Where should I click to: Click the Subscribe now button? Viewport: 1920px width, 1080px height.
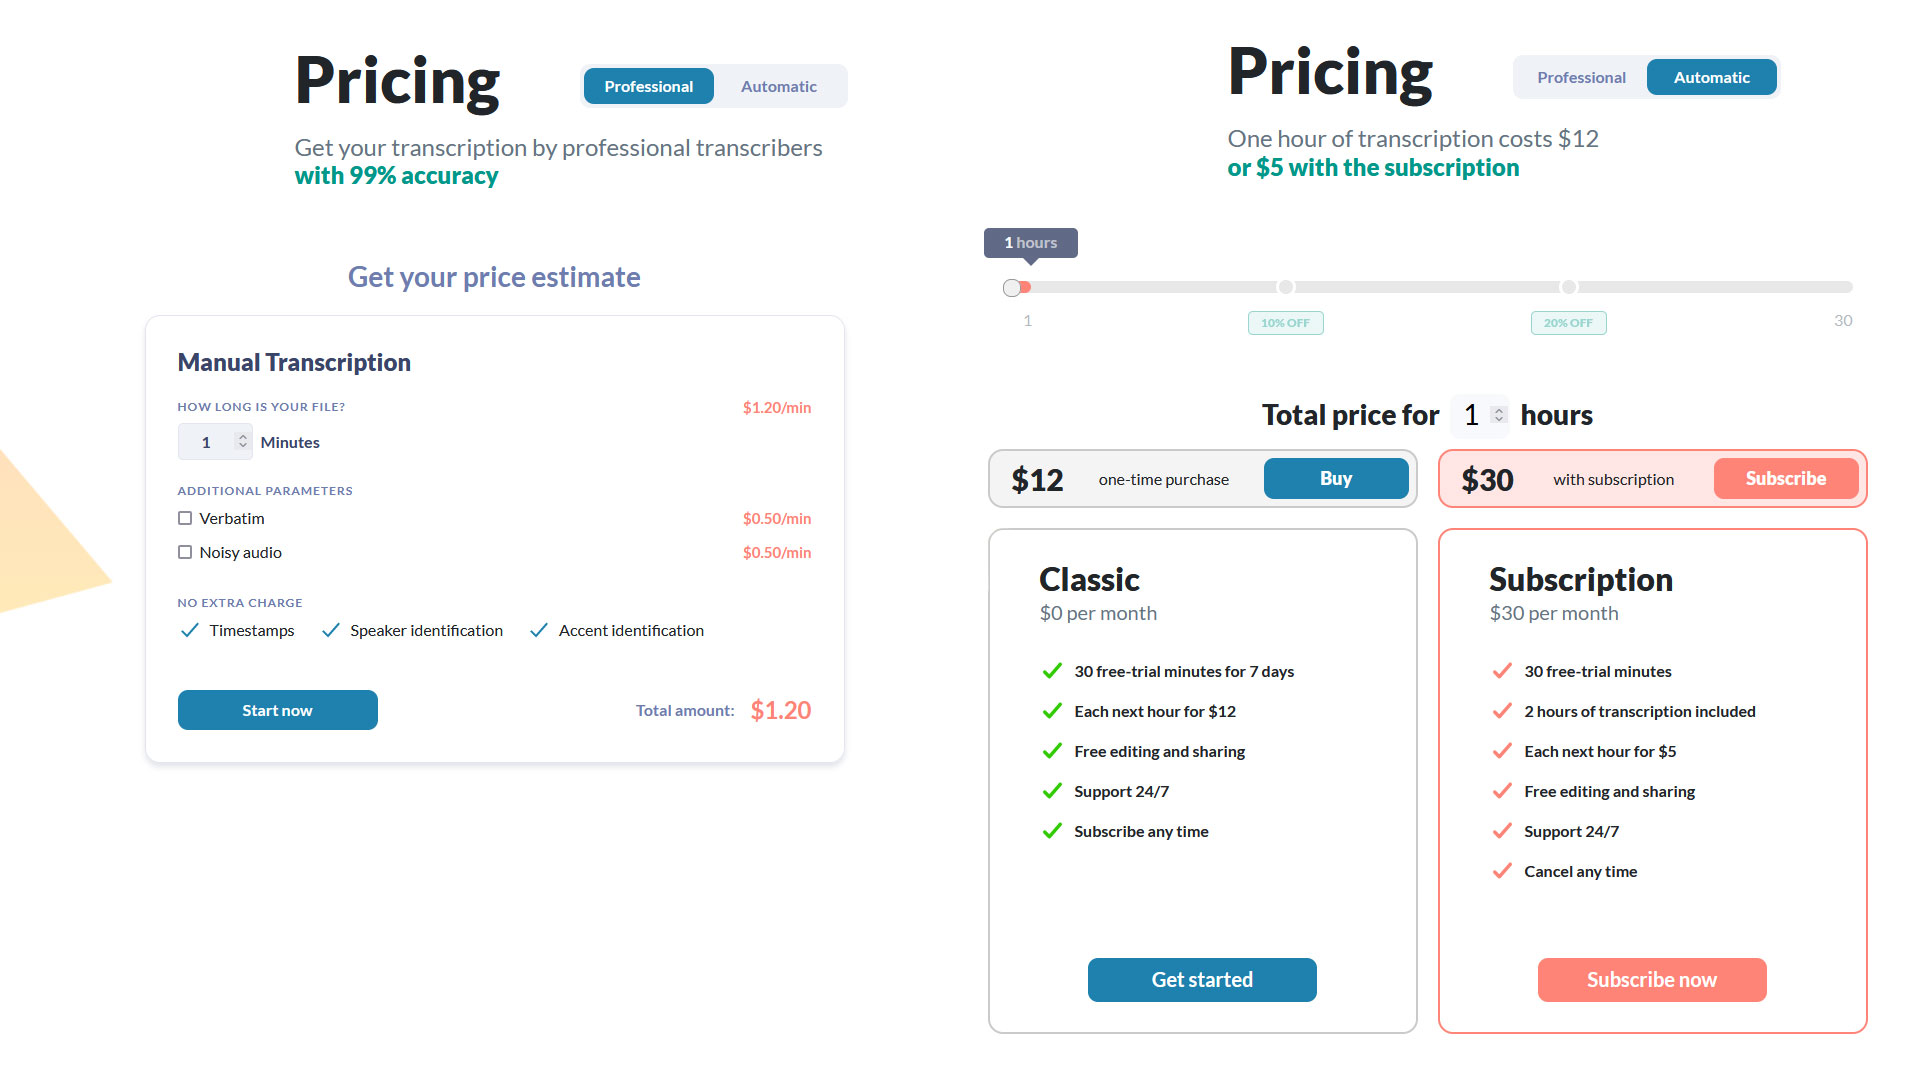[1652, 980]
